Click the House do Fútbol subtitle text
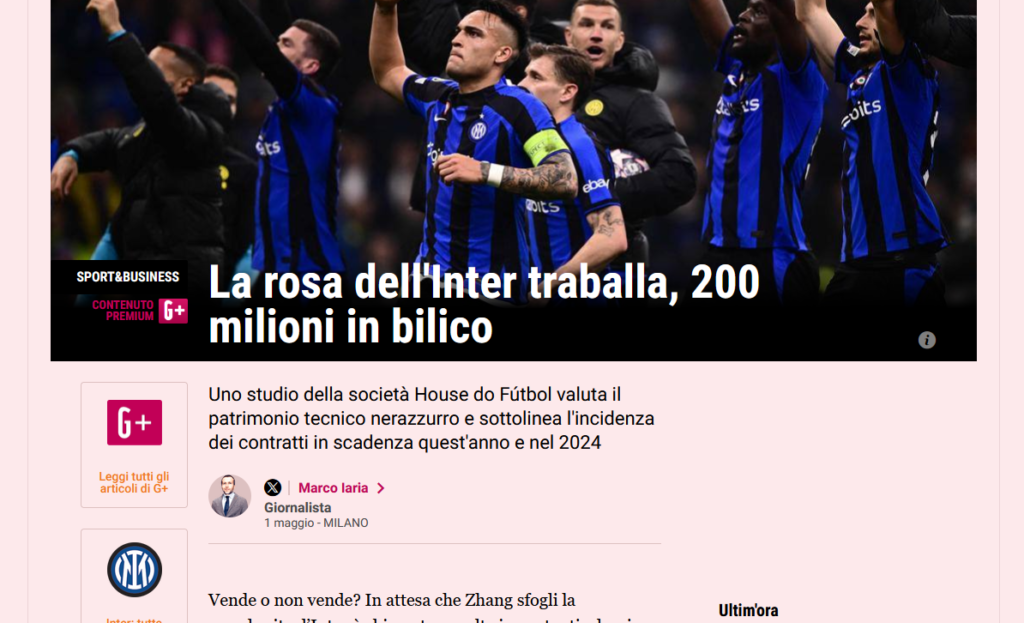 click(431, 419)
